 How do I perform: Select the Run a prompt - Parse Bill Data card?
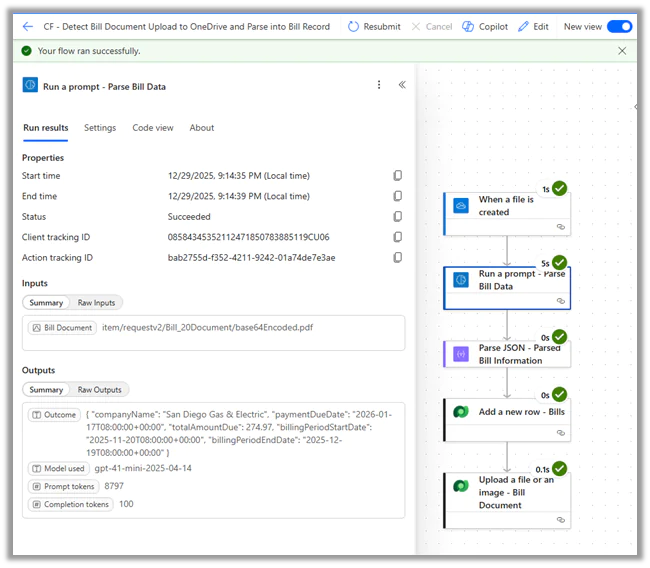[507, 288]
